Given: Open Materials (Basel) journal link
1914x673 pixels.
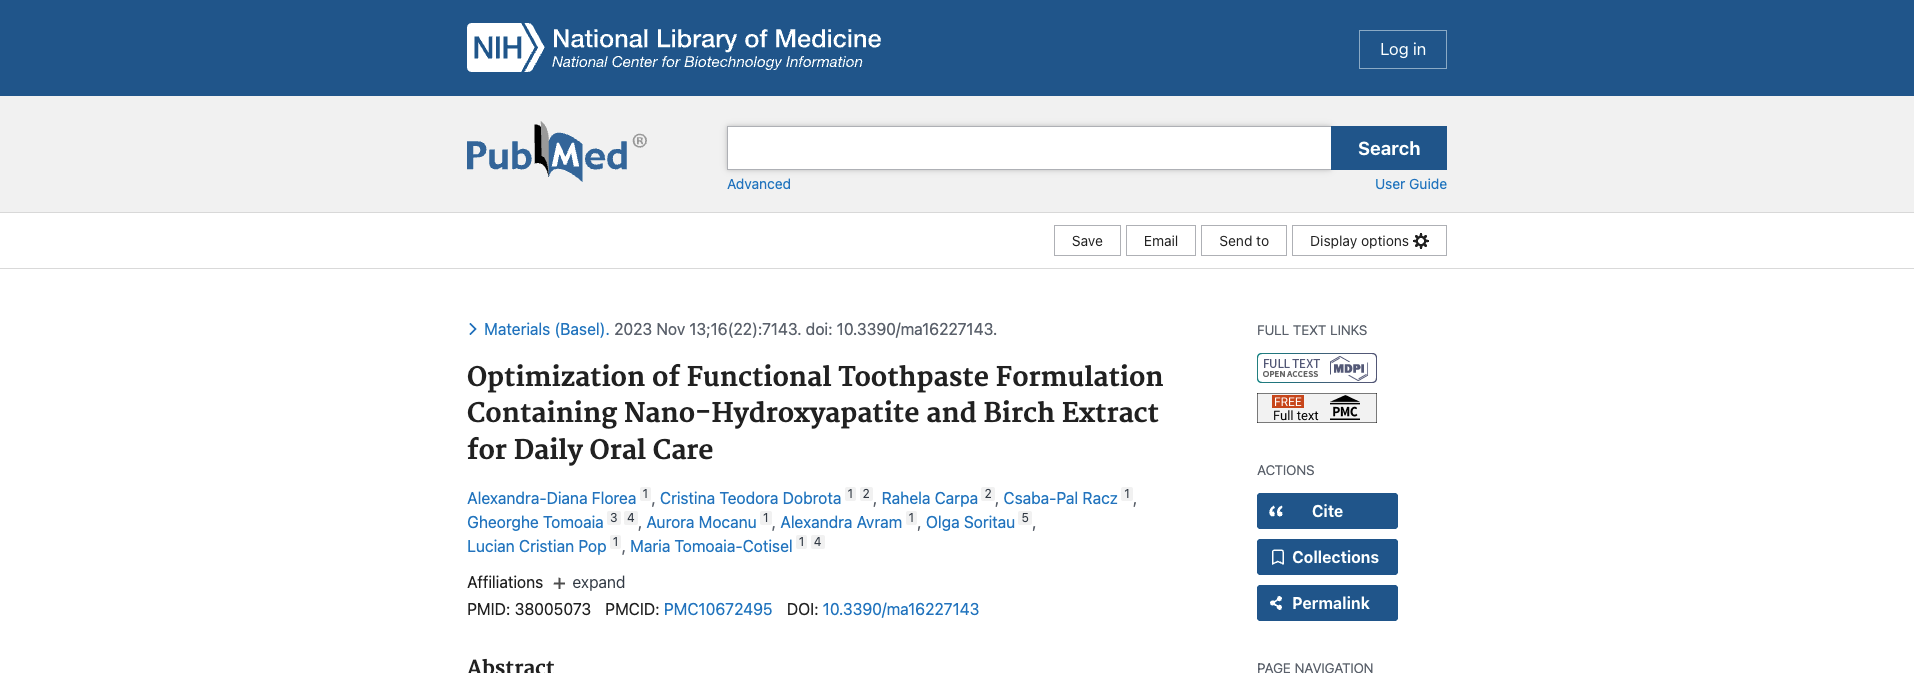Looking at the screenshot, I should coord(546,329).
